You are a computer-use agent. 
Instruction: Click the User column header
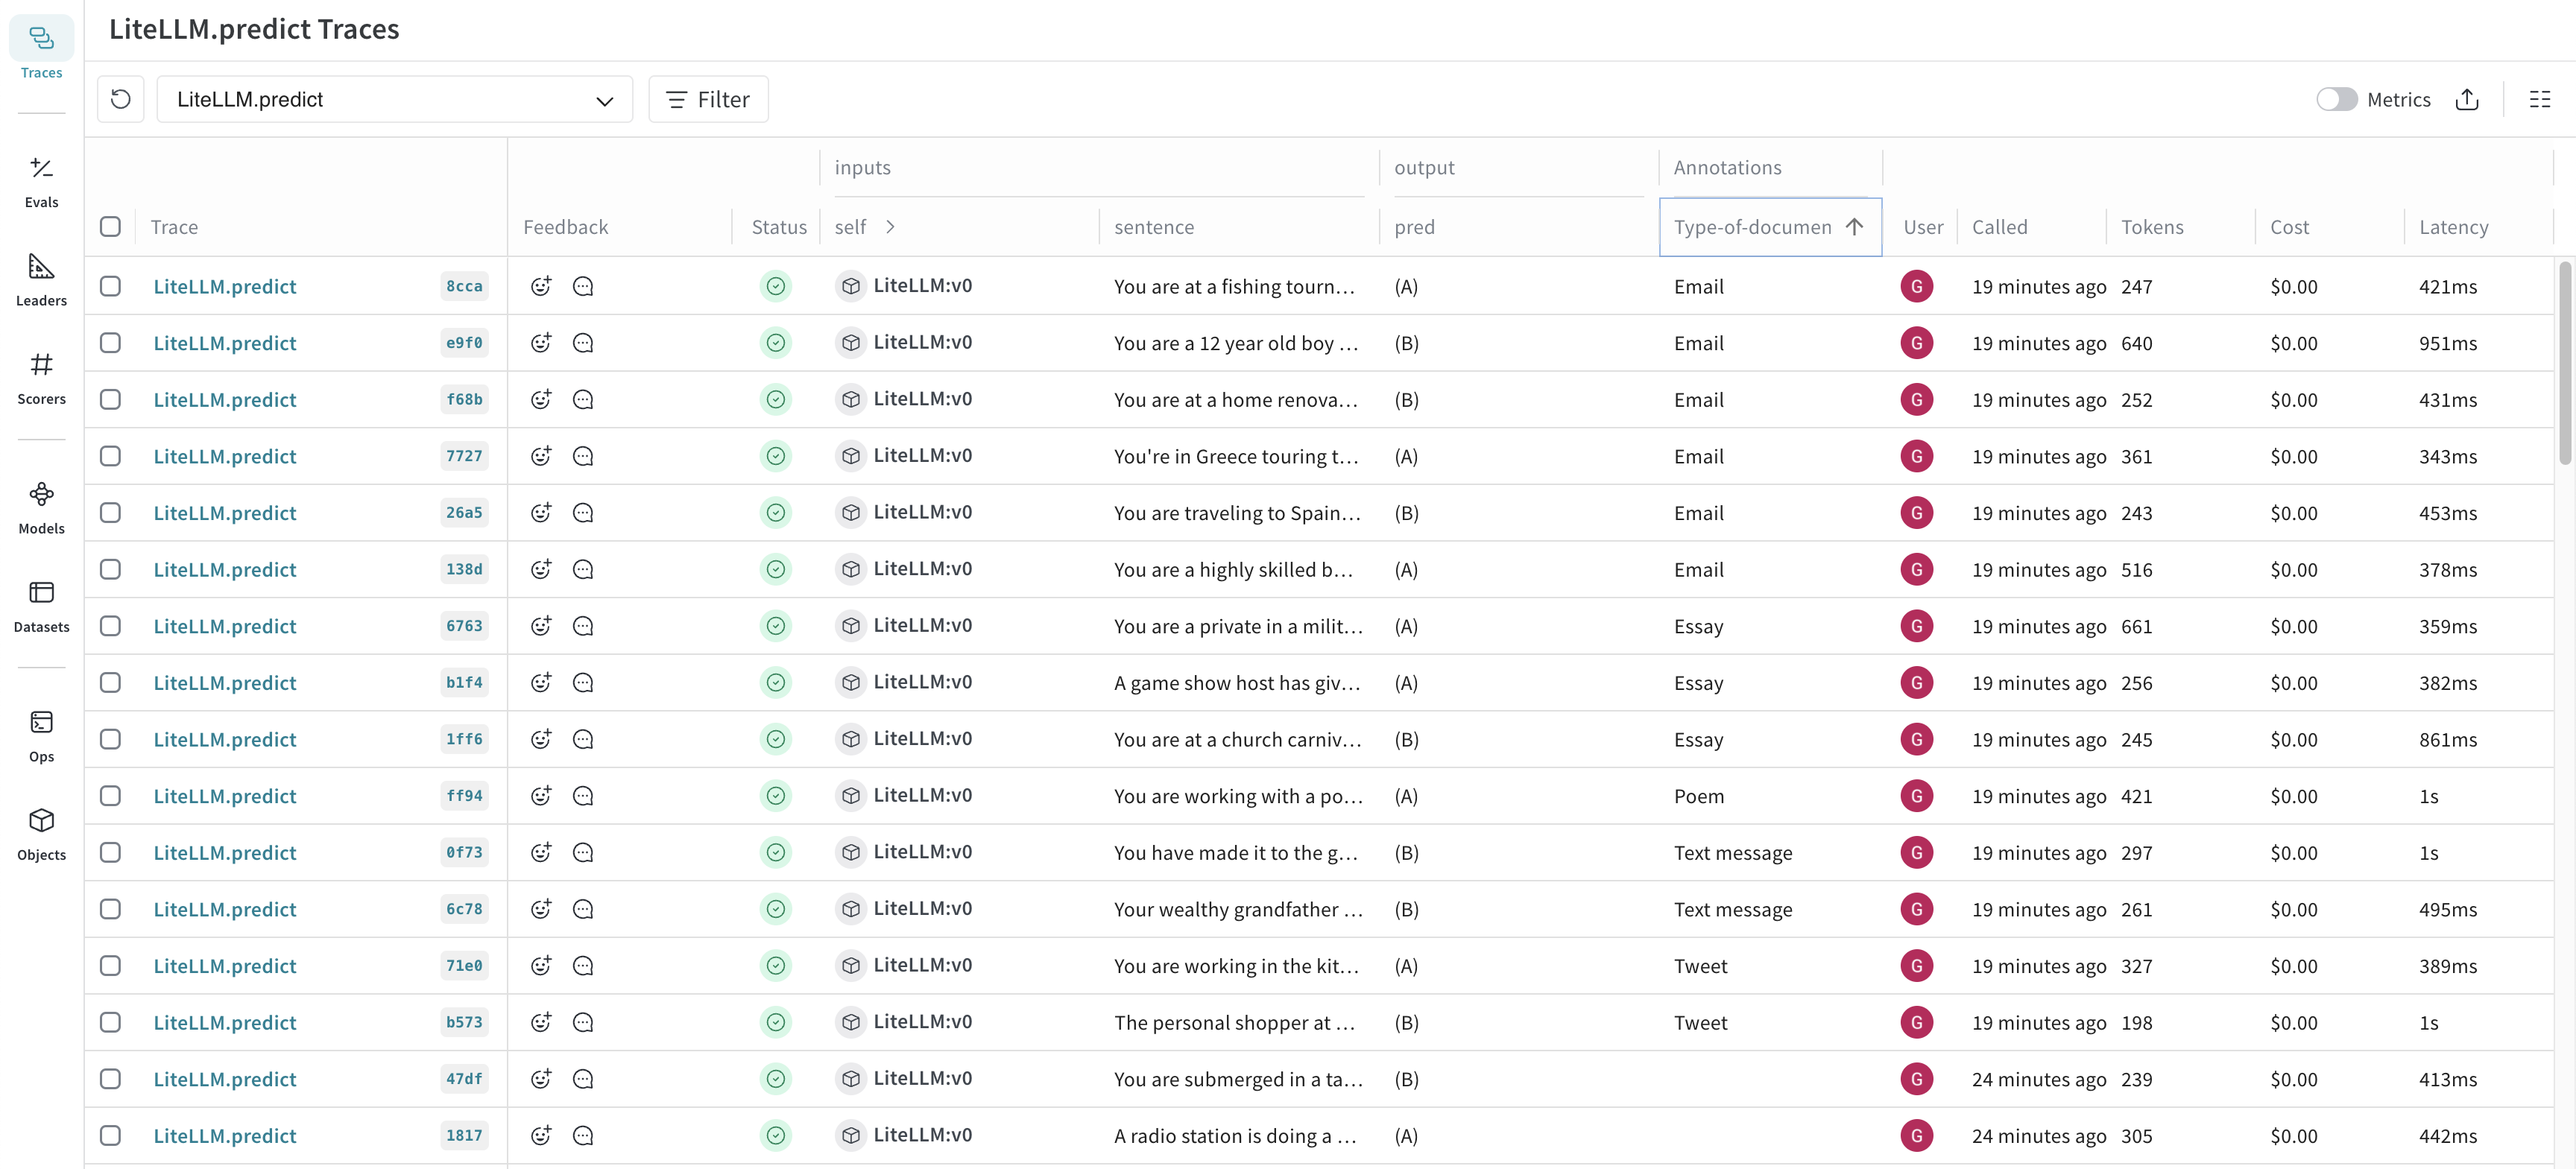pos(1922,227)
